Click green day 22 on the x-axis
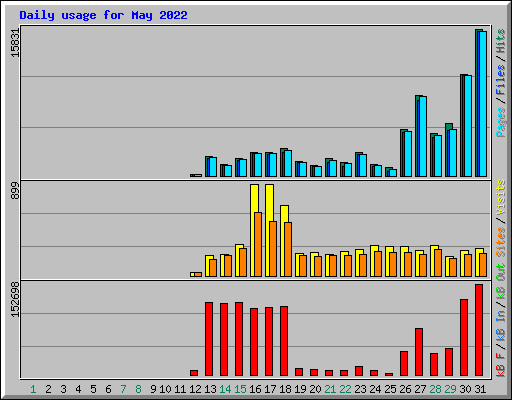The height and width of the screenshot is (400, 512). (x=345, y=389)
